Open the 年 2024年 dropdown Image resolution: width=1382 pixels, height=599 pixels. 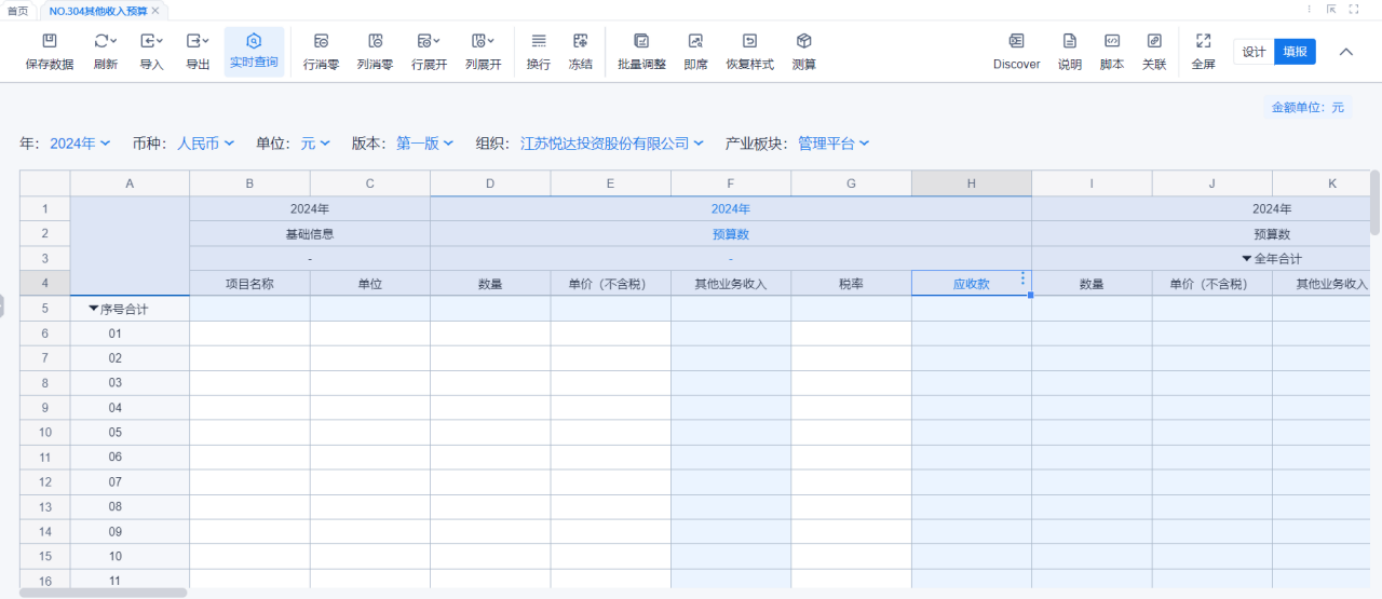pyautogui.click(x=80, y=144)
